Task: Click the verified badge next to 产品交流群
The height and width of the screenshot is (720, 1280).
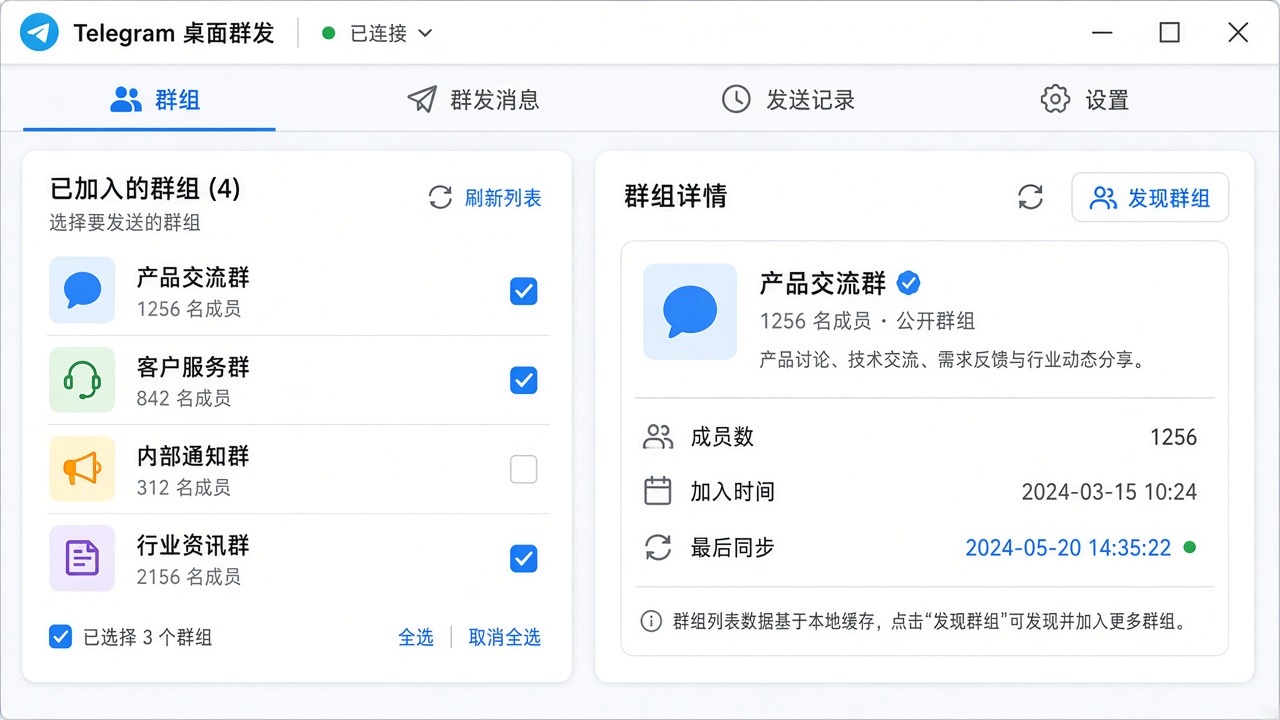Action: (908, 283)
